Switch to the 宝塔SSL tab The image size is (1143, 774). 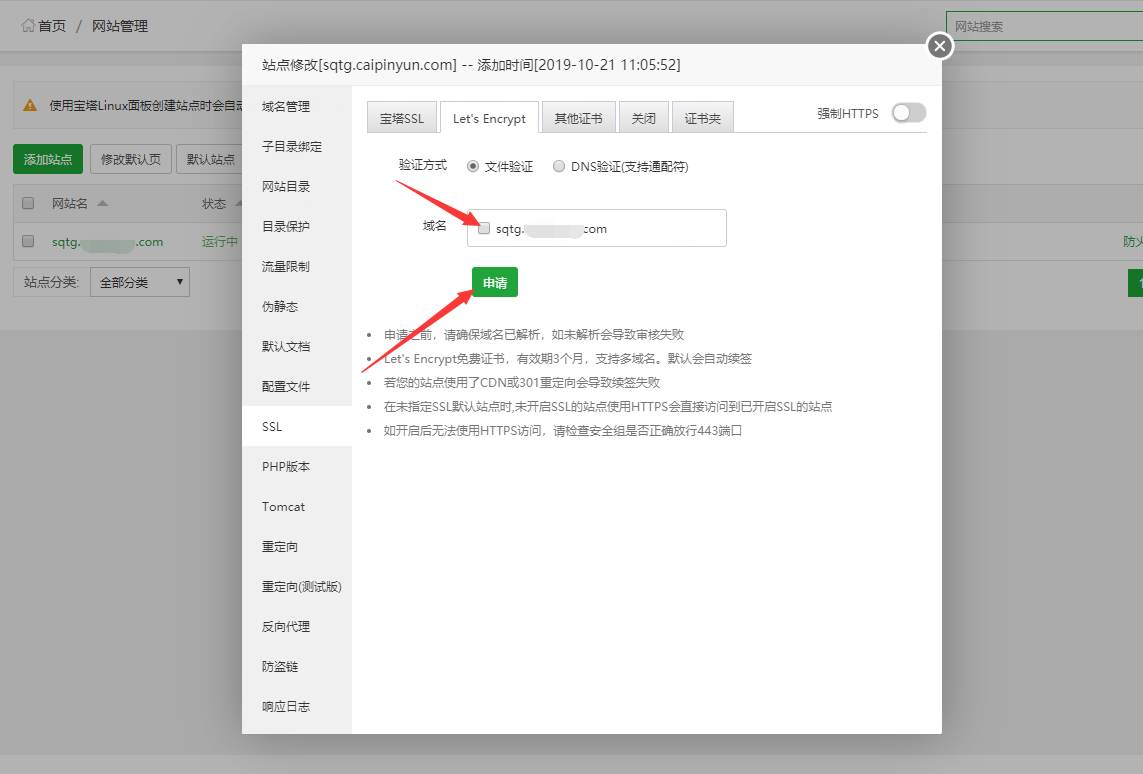[x=401, y=118]
